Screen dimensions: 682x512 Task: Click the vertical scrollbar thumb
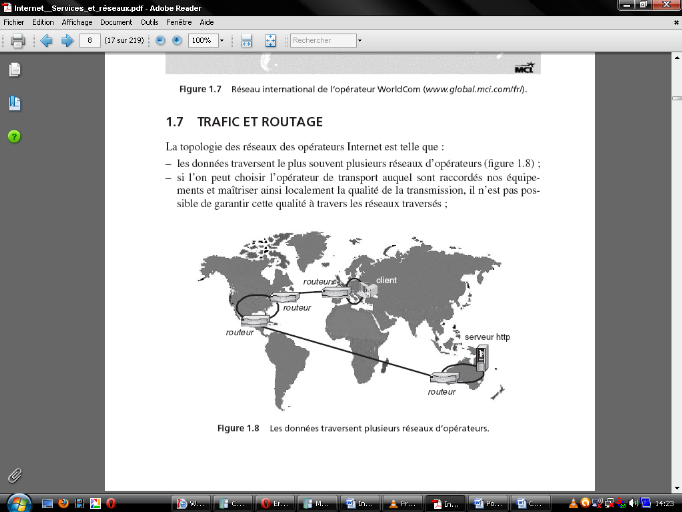[x=677, y=98]
